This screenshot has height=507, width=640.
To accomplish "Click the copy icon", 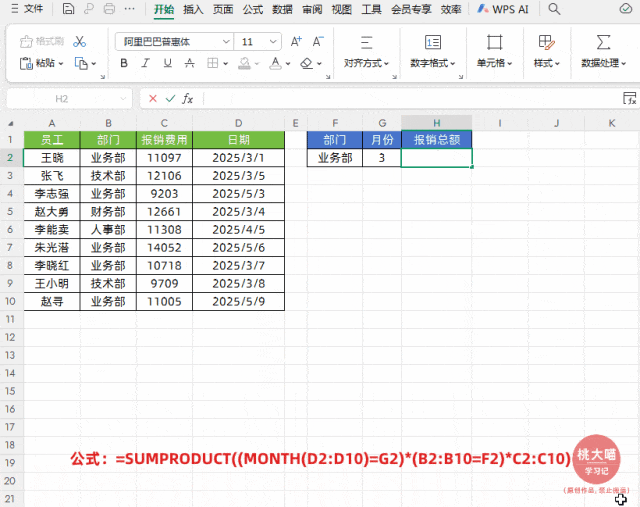I will tap(81, 63).
